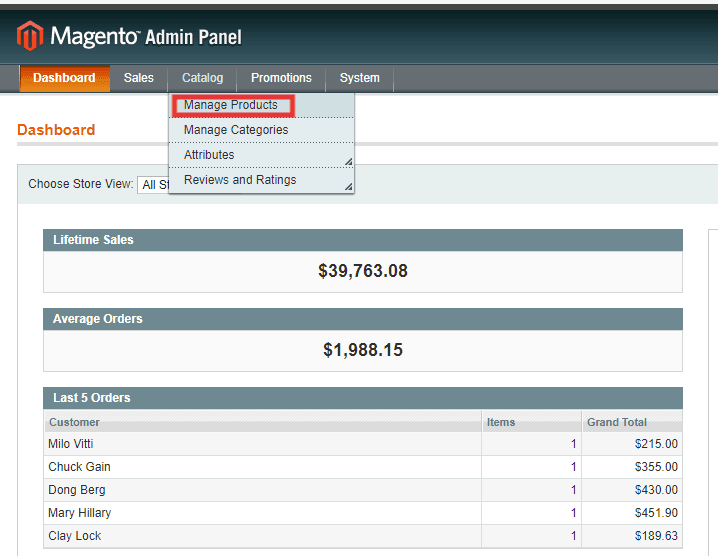The image size is (718, 556).
Task: Click the Magento logo icon
Action: (x=30, y=36)
